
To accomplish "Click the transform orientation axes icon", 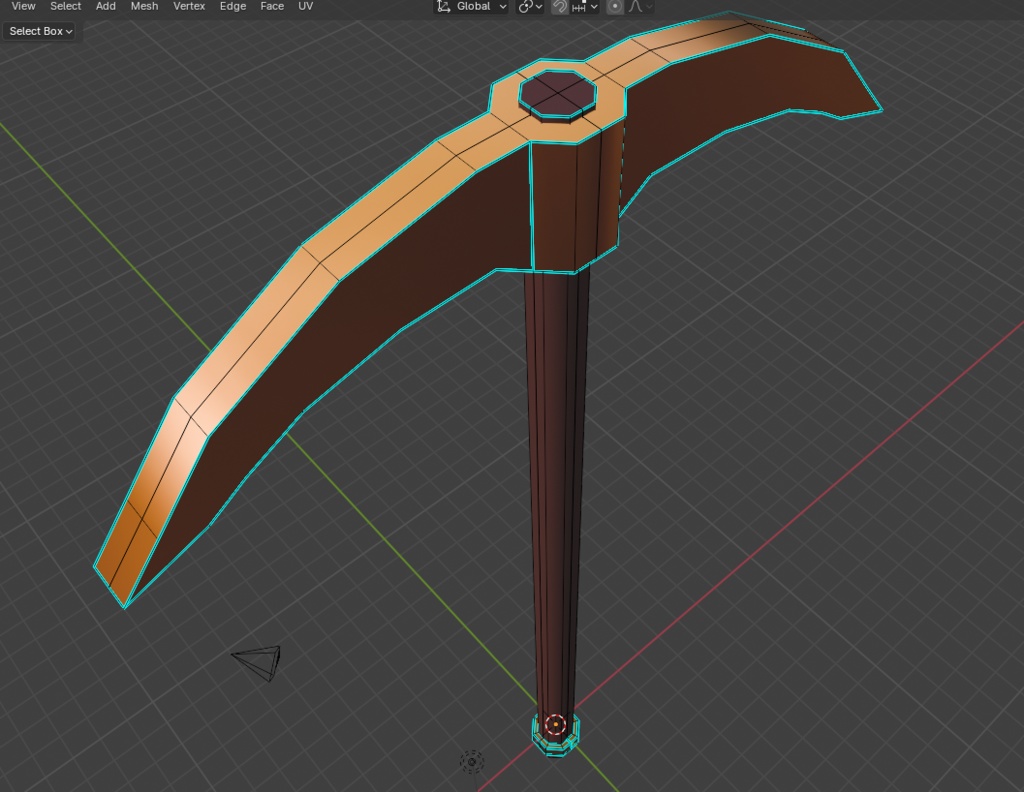I will (x=442, y=7).
